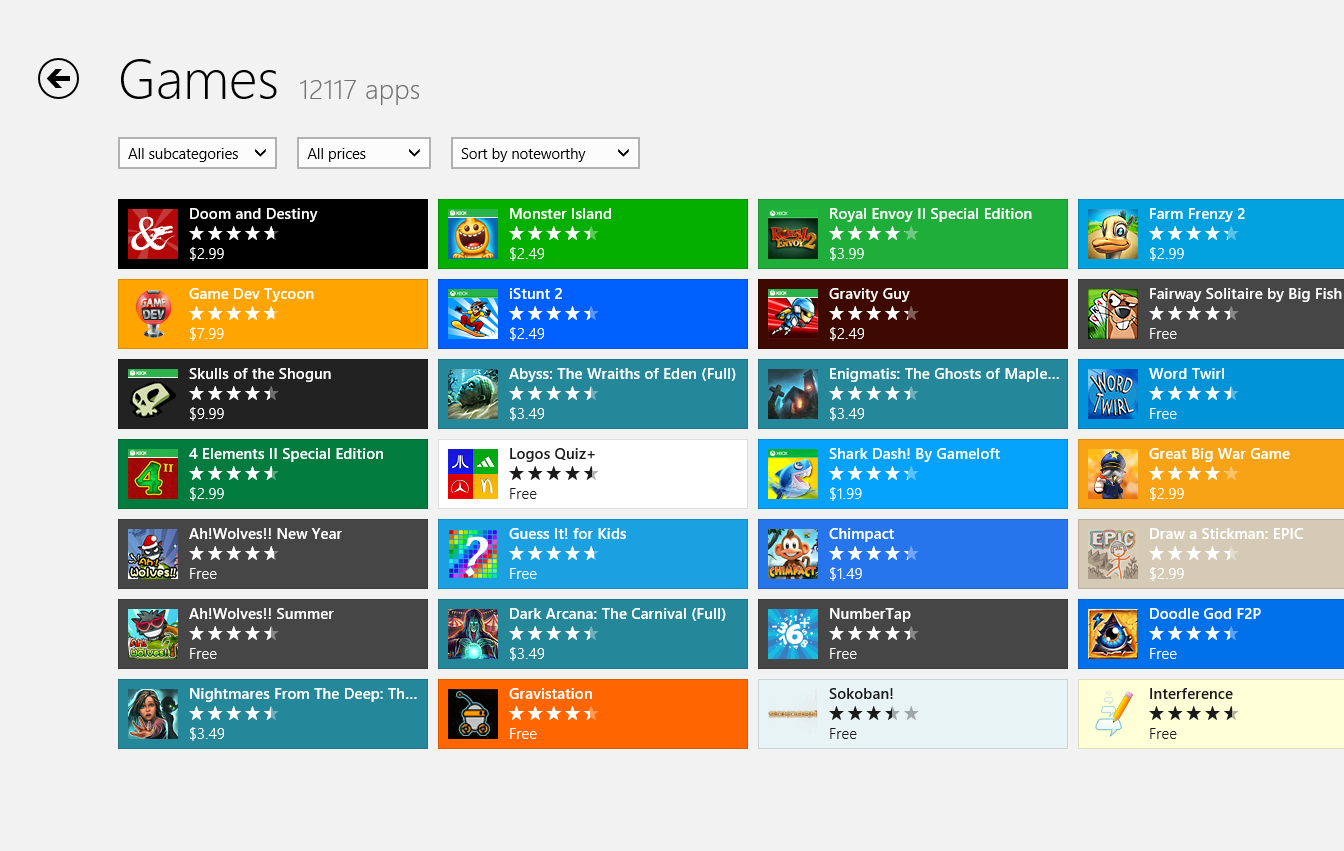This screenshot has height=851, width=1344.
Task: Click the back navigation arrow
Action: [x=58, y=78]
